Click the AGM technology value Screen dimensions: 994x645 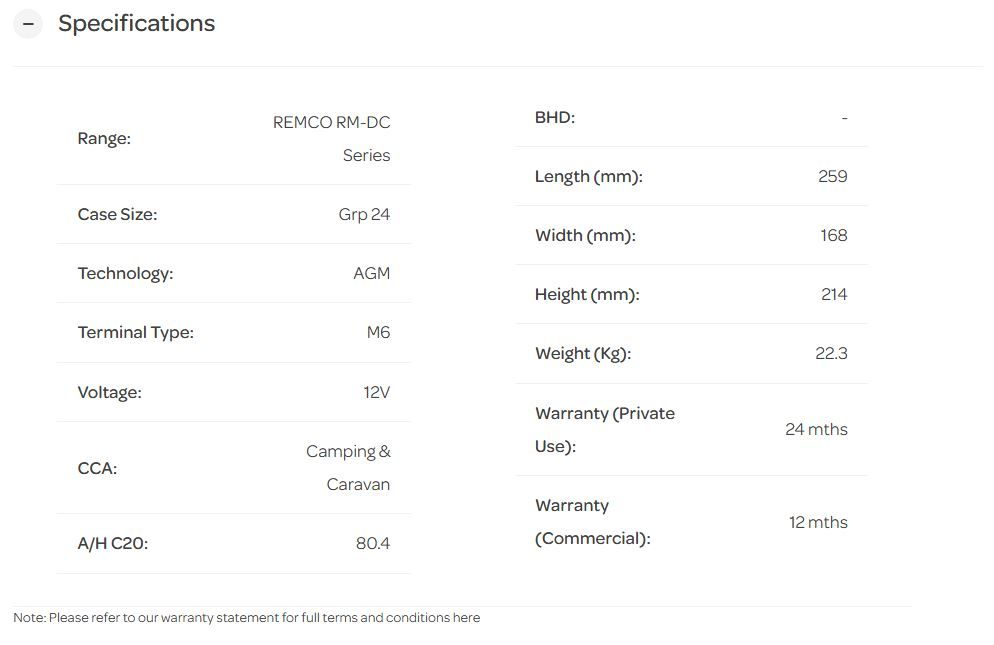(x=371, y=273)
